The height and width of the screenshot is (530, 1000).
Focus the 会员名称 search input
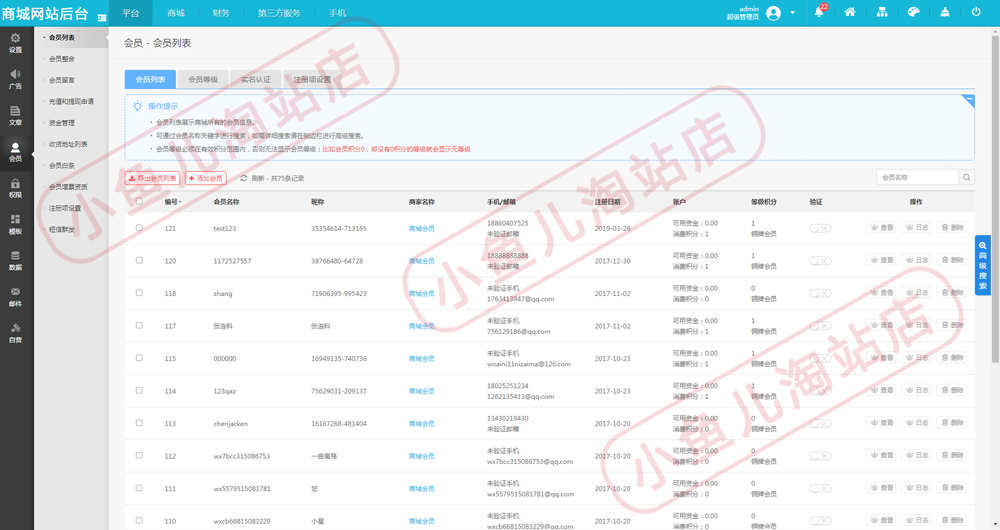918,177
